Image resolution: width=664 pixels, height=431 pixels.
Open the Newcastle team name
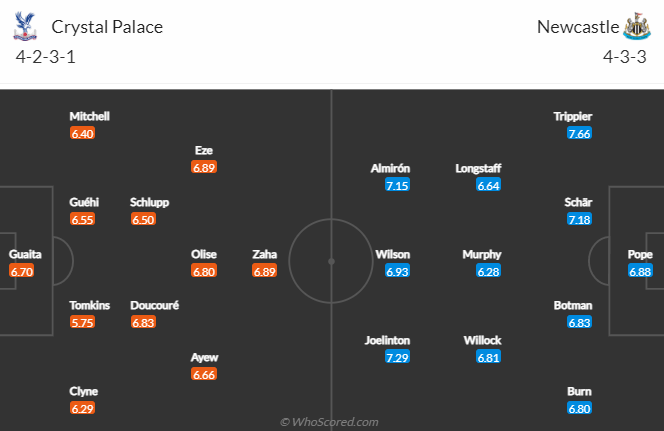(578, 27)
